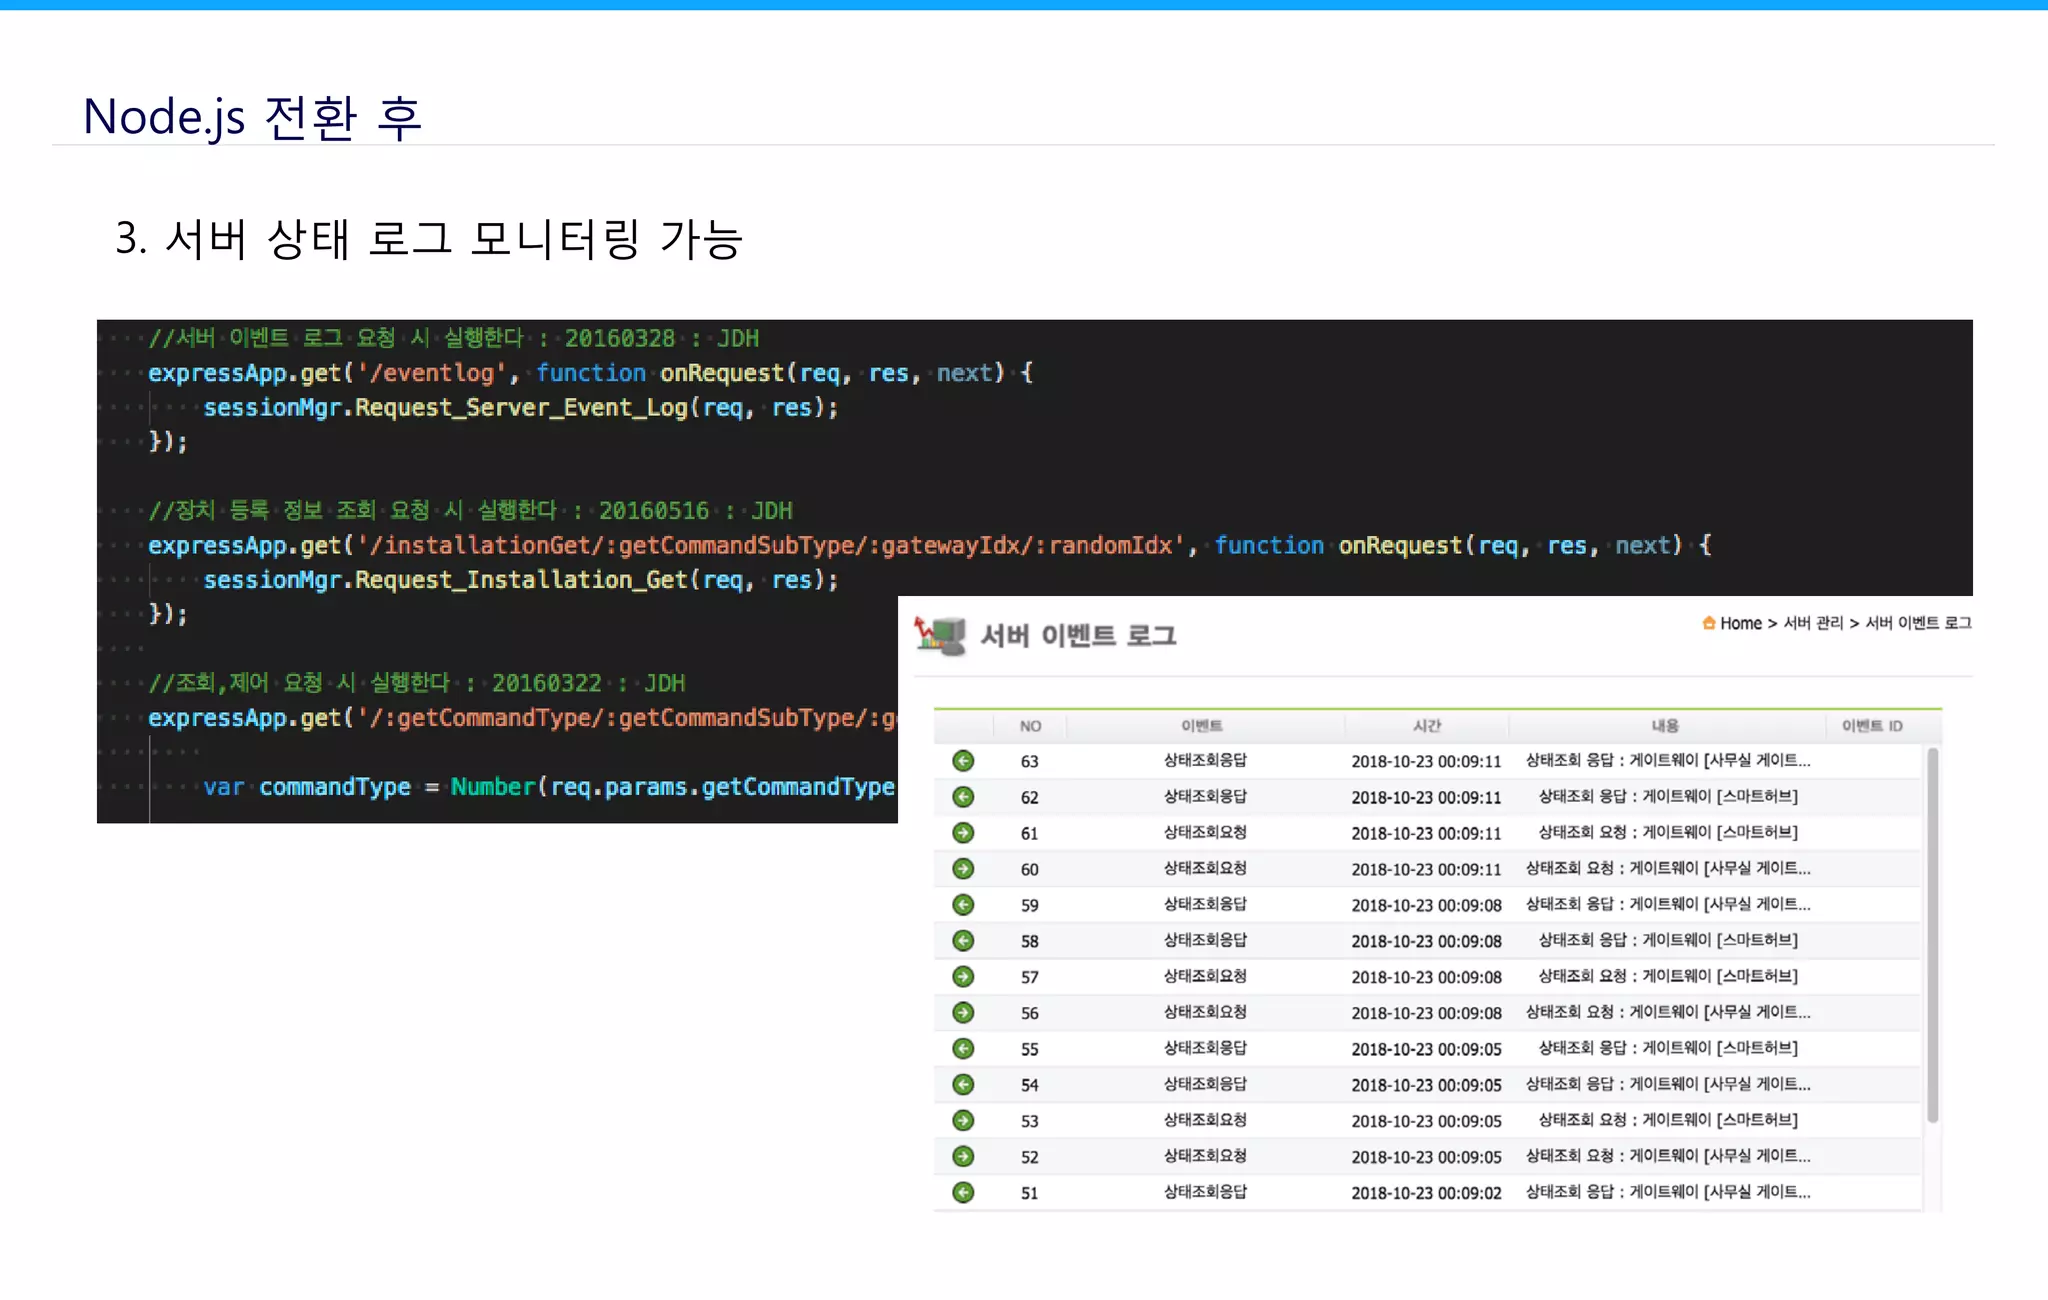This screenshot has width=2048, height=1300.
Task: Click the 스마트허브 response content in row 62
Action: [1668, 797]
